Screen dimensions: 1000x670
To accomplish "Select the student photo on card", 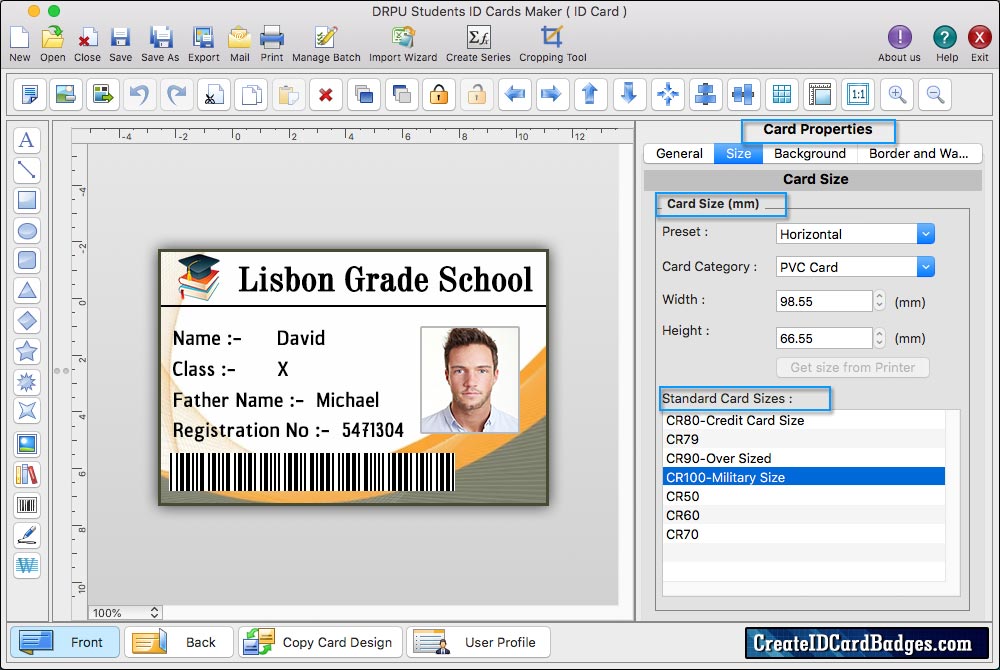I will click(470, 379).
